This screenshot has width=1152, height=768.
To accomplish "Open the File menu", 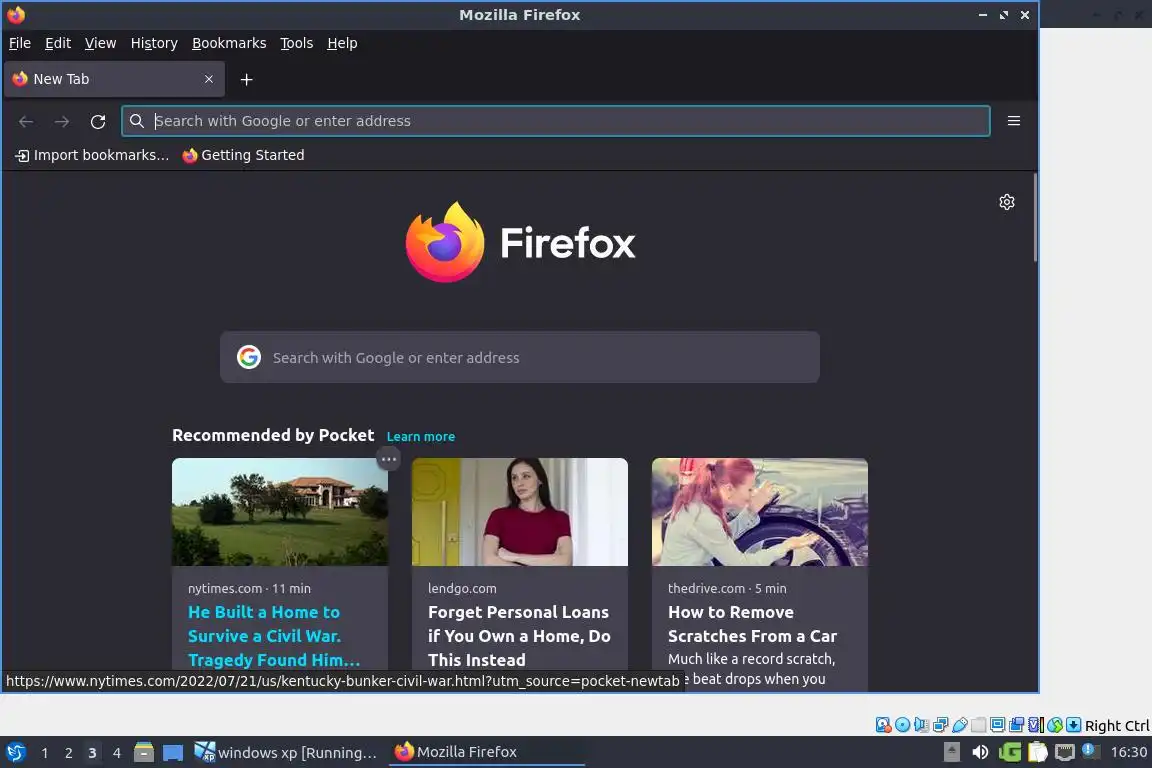I will 20,43.
